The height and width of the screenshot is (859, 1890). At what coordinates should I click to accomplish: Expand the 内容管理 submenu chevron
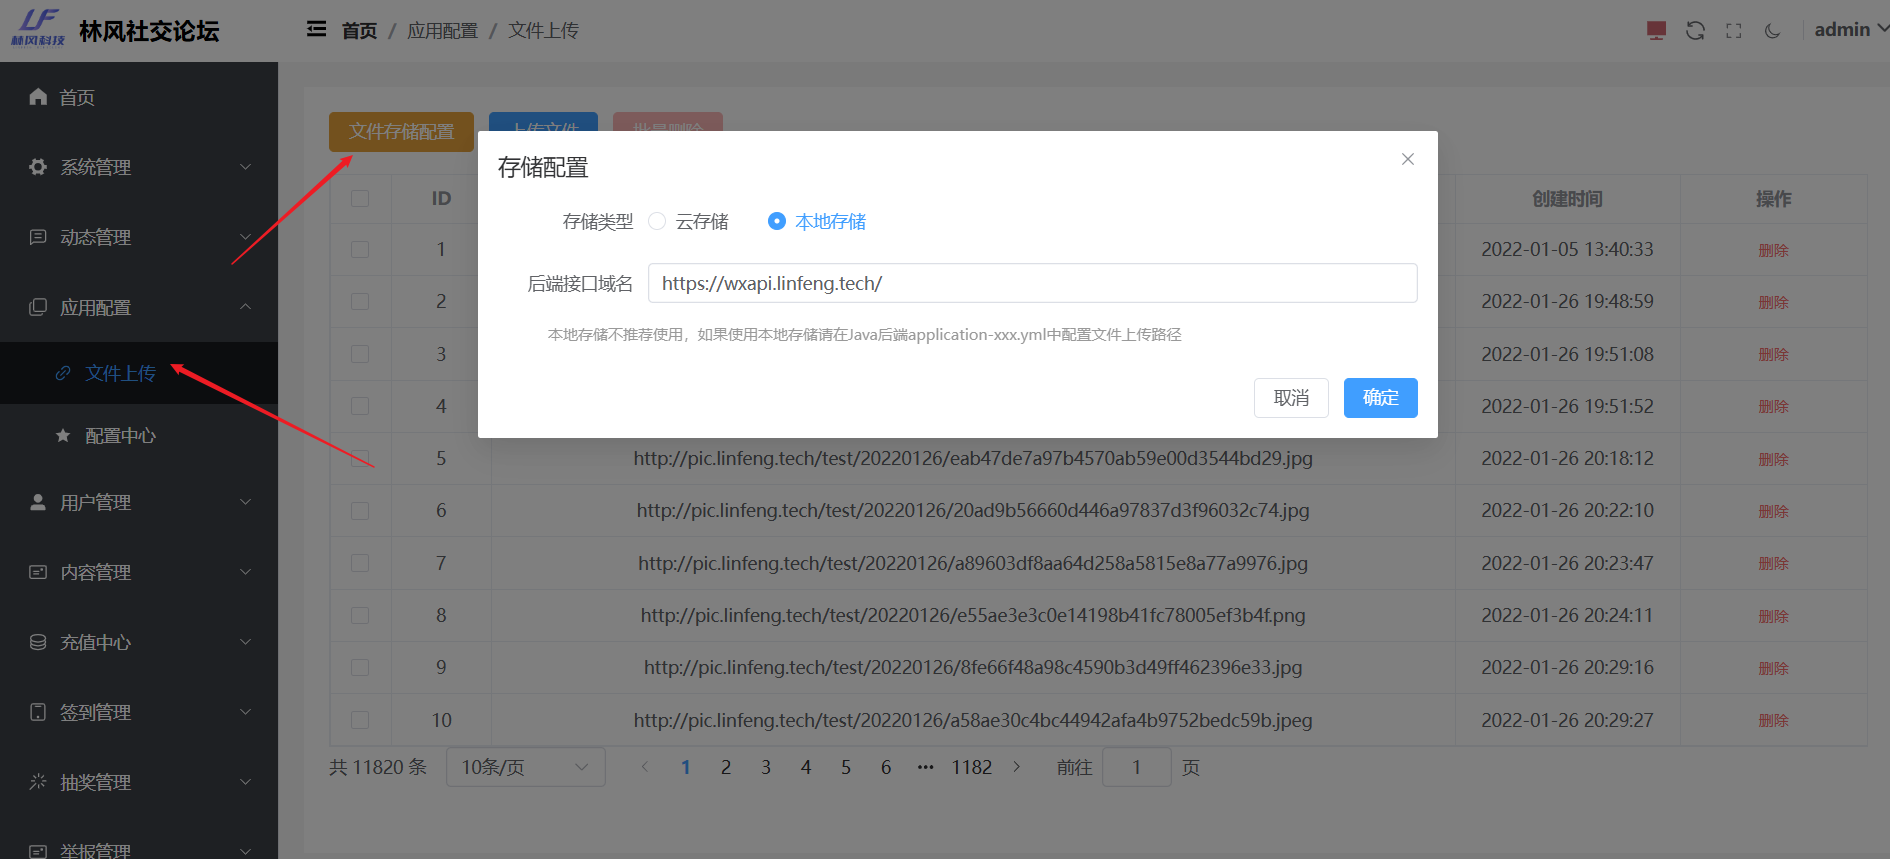245,572
